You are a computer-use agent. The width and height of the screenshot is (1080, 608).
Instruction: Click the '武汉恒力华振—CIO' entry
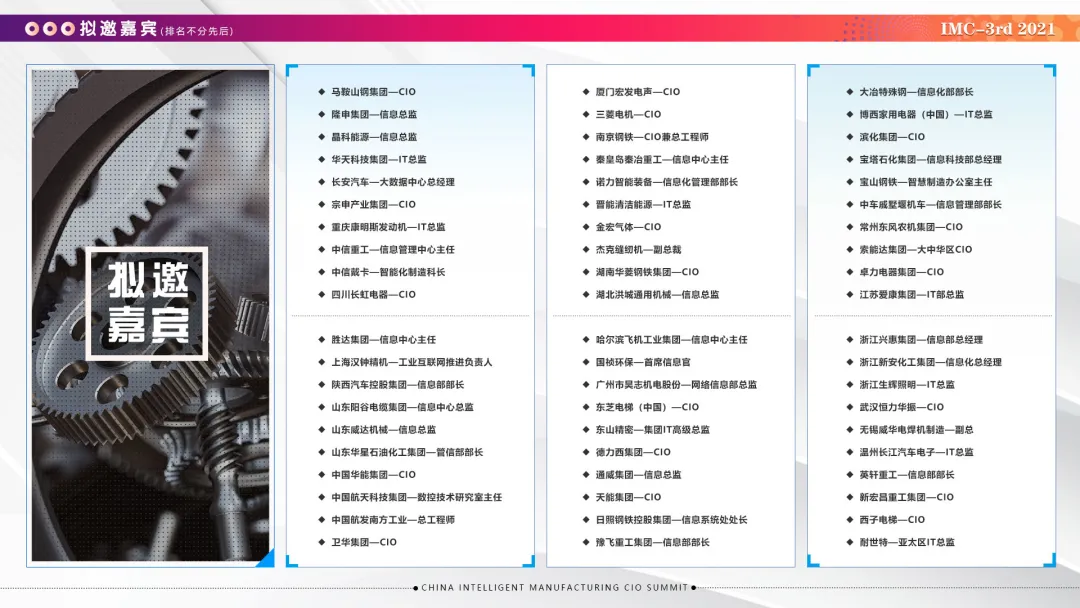(x=902, y=407)
